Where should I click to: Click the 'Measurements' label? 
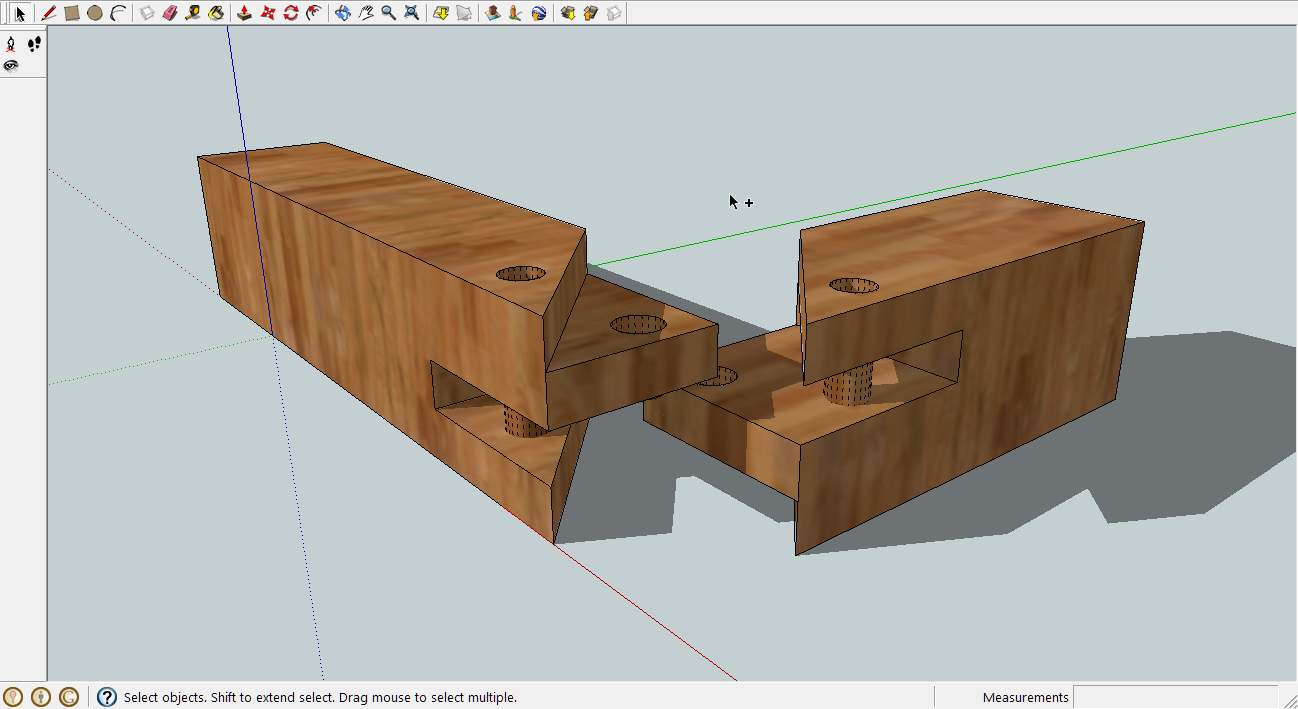coord(1026,698)
